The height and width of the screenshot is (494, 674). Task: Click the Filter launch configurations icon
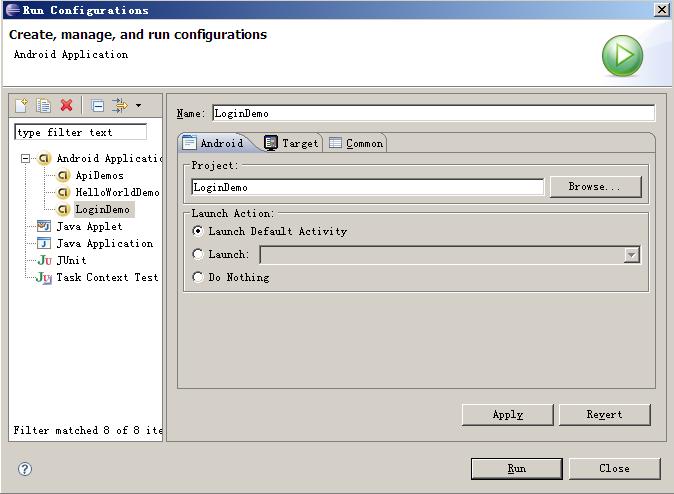[120, 105]
